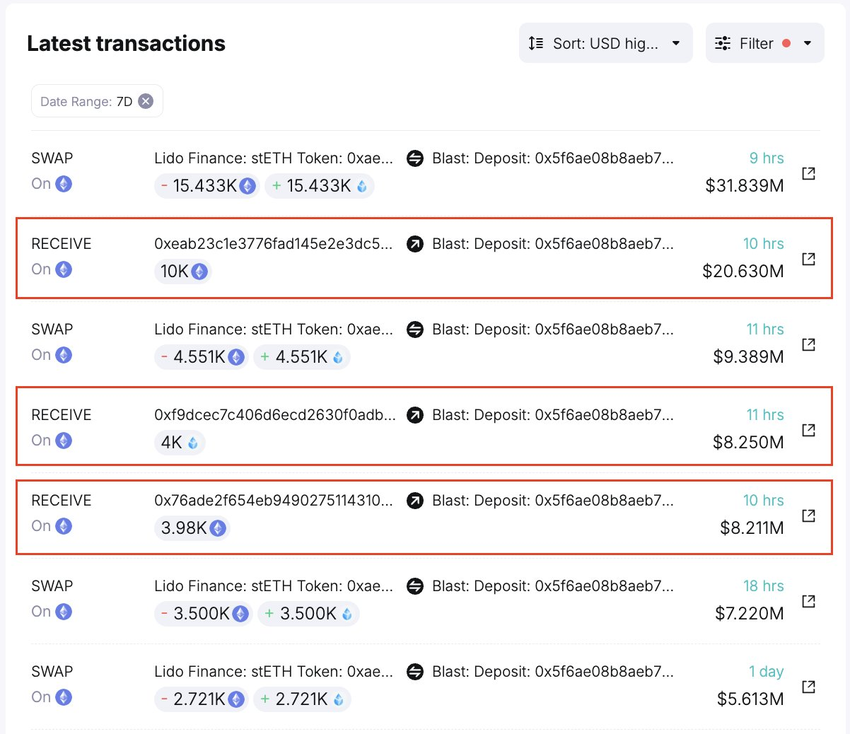Click the address 0xeab23c1e3776fad145e2e3dc5
Viewport: 850px width, 734px height.
(x=273, y=244)
